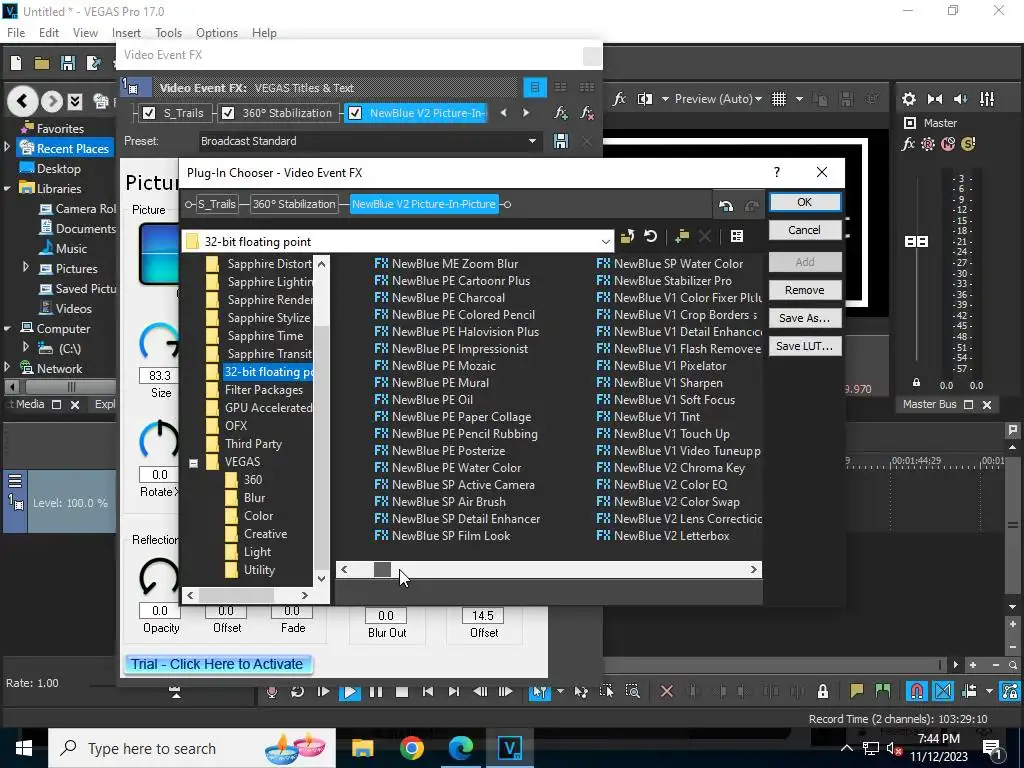Create new folder in Plug-In Chooser
Screen dimensions: 1024x768
coord(682,236)
